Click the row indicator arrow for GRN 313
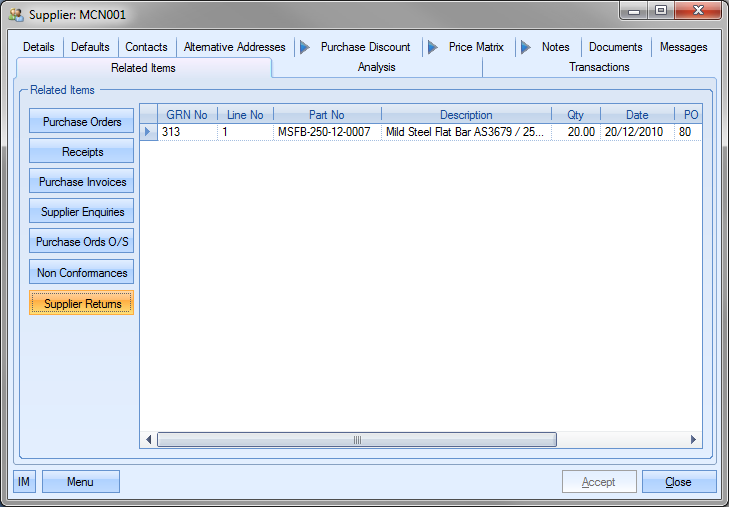Viewport: 729px width, 507px height. point(148,132)
